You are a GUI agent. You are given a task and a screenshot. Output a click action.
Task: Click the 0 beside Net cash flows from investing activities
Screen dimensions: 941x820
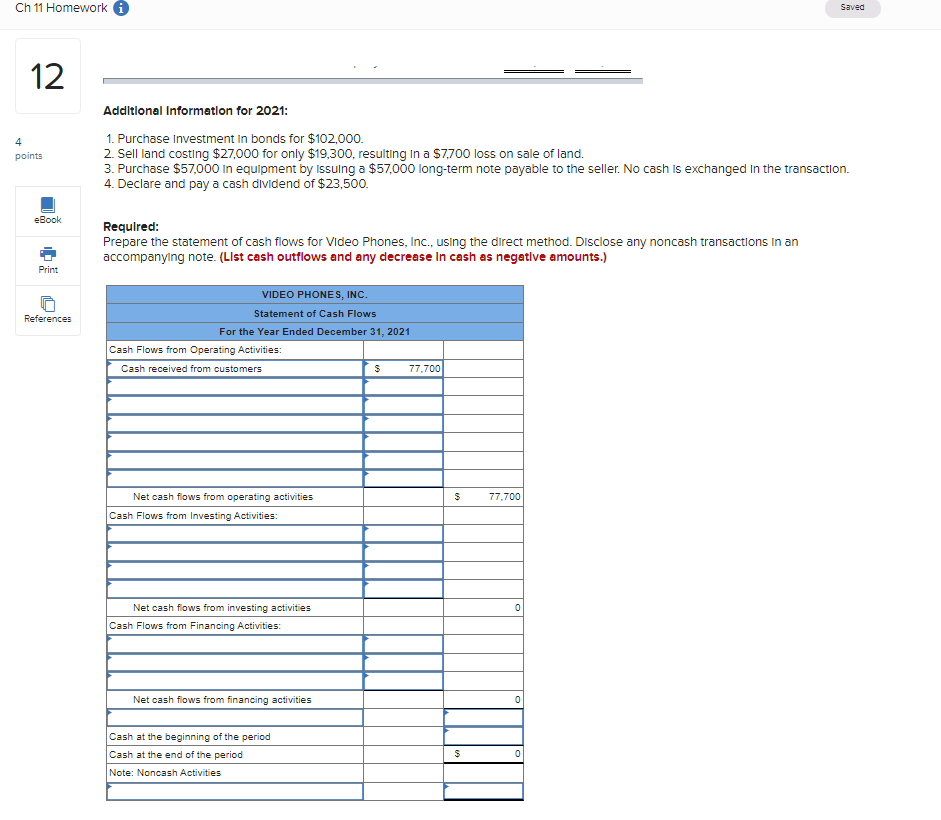(483, 605)
